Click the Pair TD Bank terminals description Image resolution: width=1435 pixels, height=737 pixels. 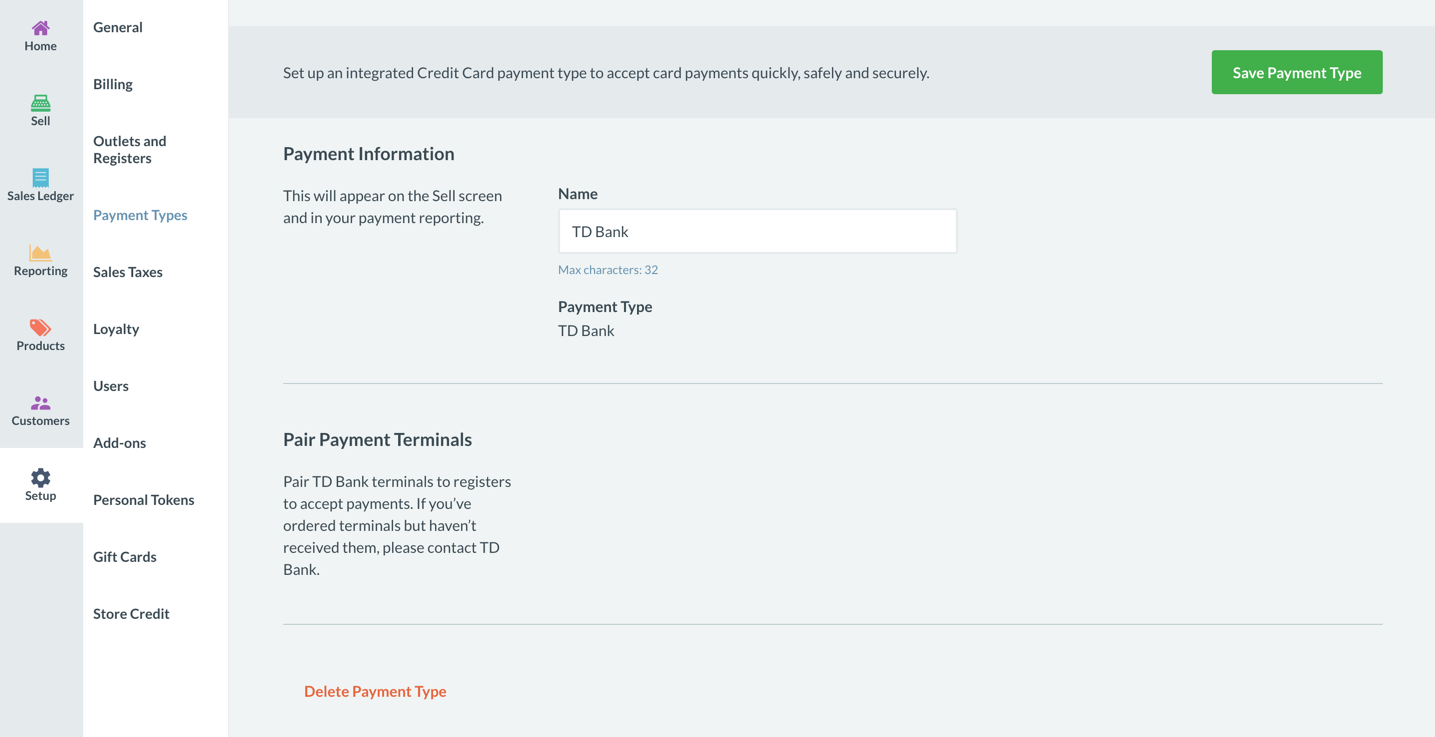click(x=398, y=525)
